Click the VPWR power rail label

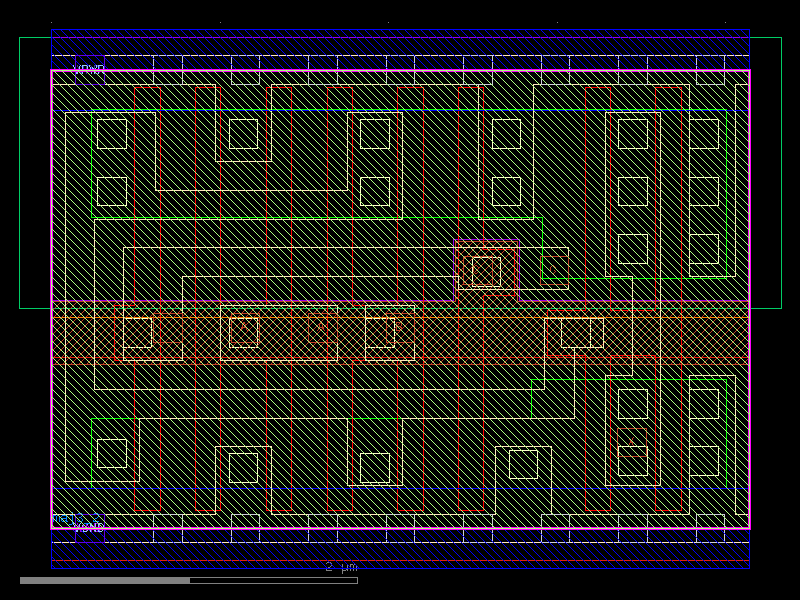88,68
